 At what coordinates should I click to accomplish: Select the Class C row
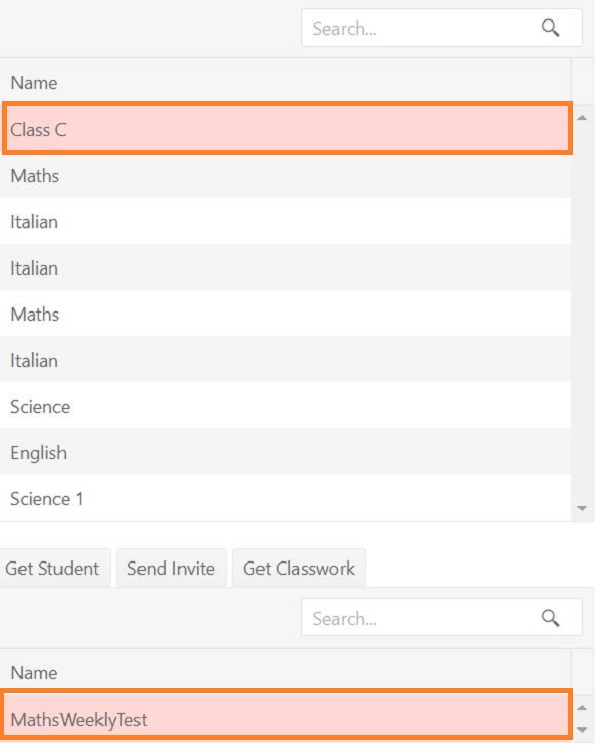pos(286,129)
